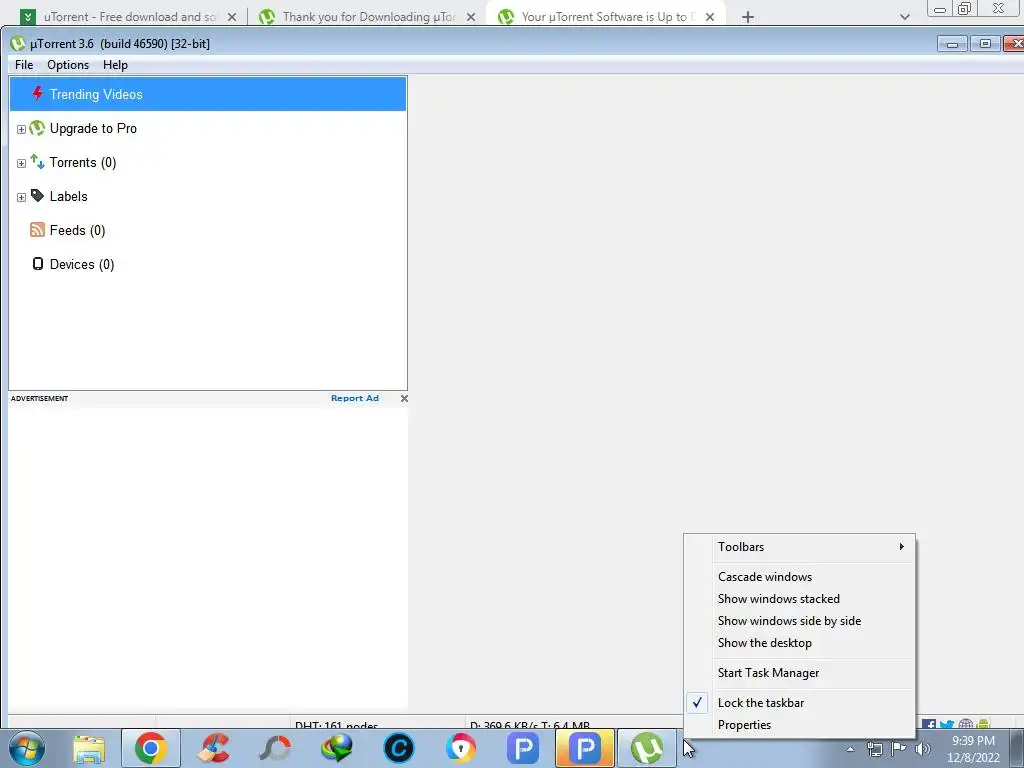
Task: Click the Devices phone icon
Action: tap(38, 263)
